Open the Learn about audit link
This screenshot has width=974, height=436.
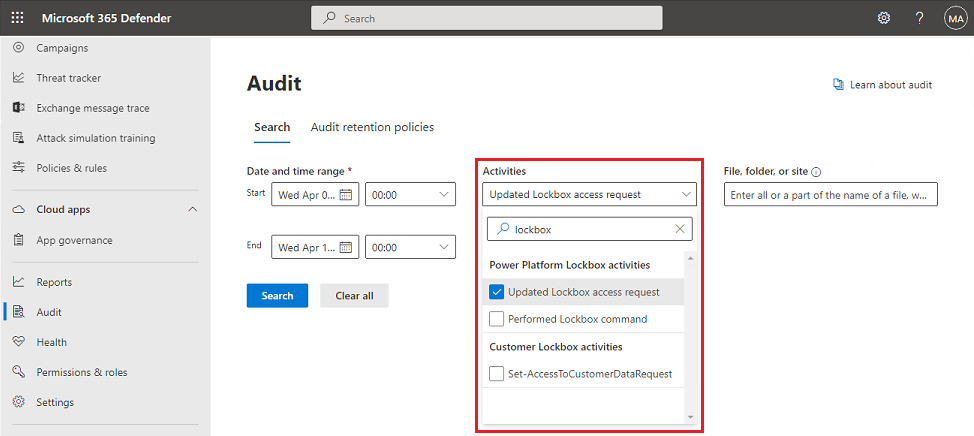point(883,85)
